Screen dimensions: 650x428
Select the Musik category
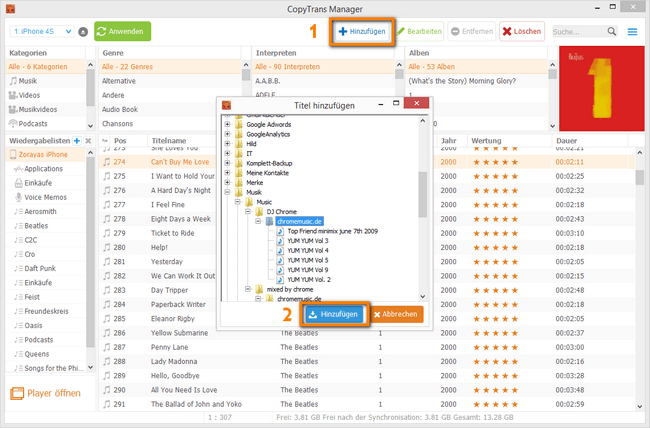click(x=46, y=81)
